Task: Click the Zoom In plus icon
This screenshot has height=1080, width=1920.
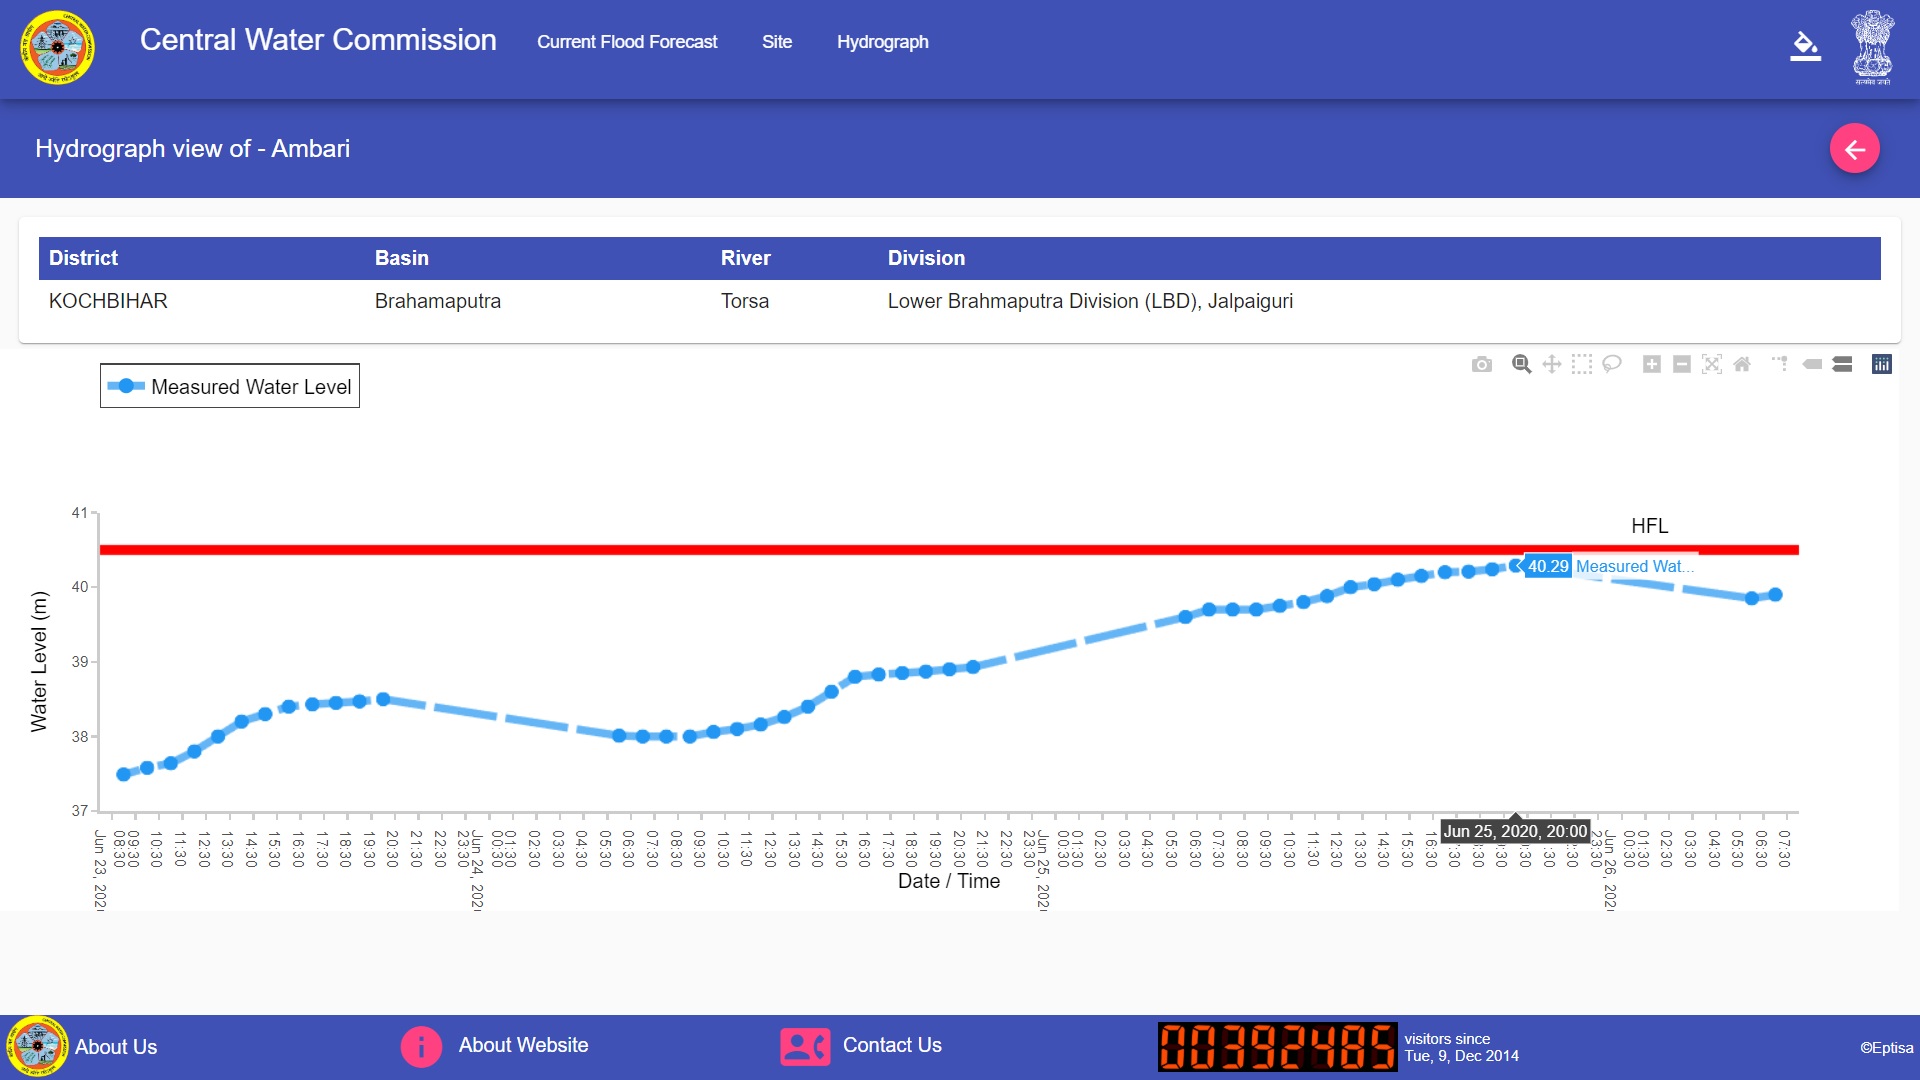Action: [1651, 365]
